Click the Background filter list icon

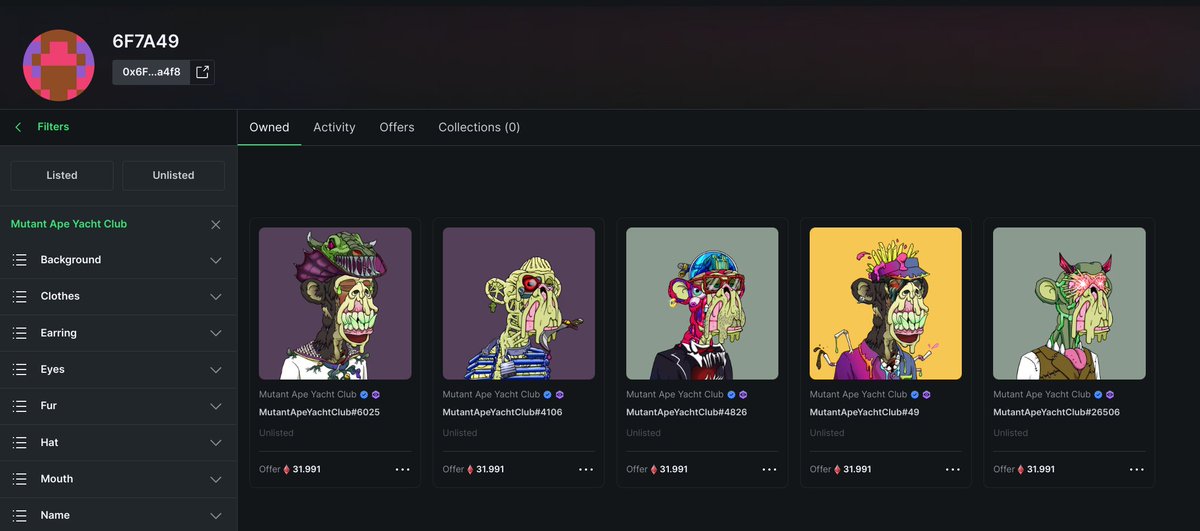click(x=19, y=260)
